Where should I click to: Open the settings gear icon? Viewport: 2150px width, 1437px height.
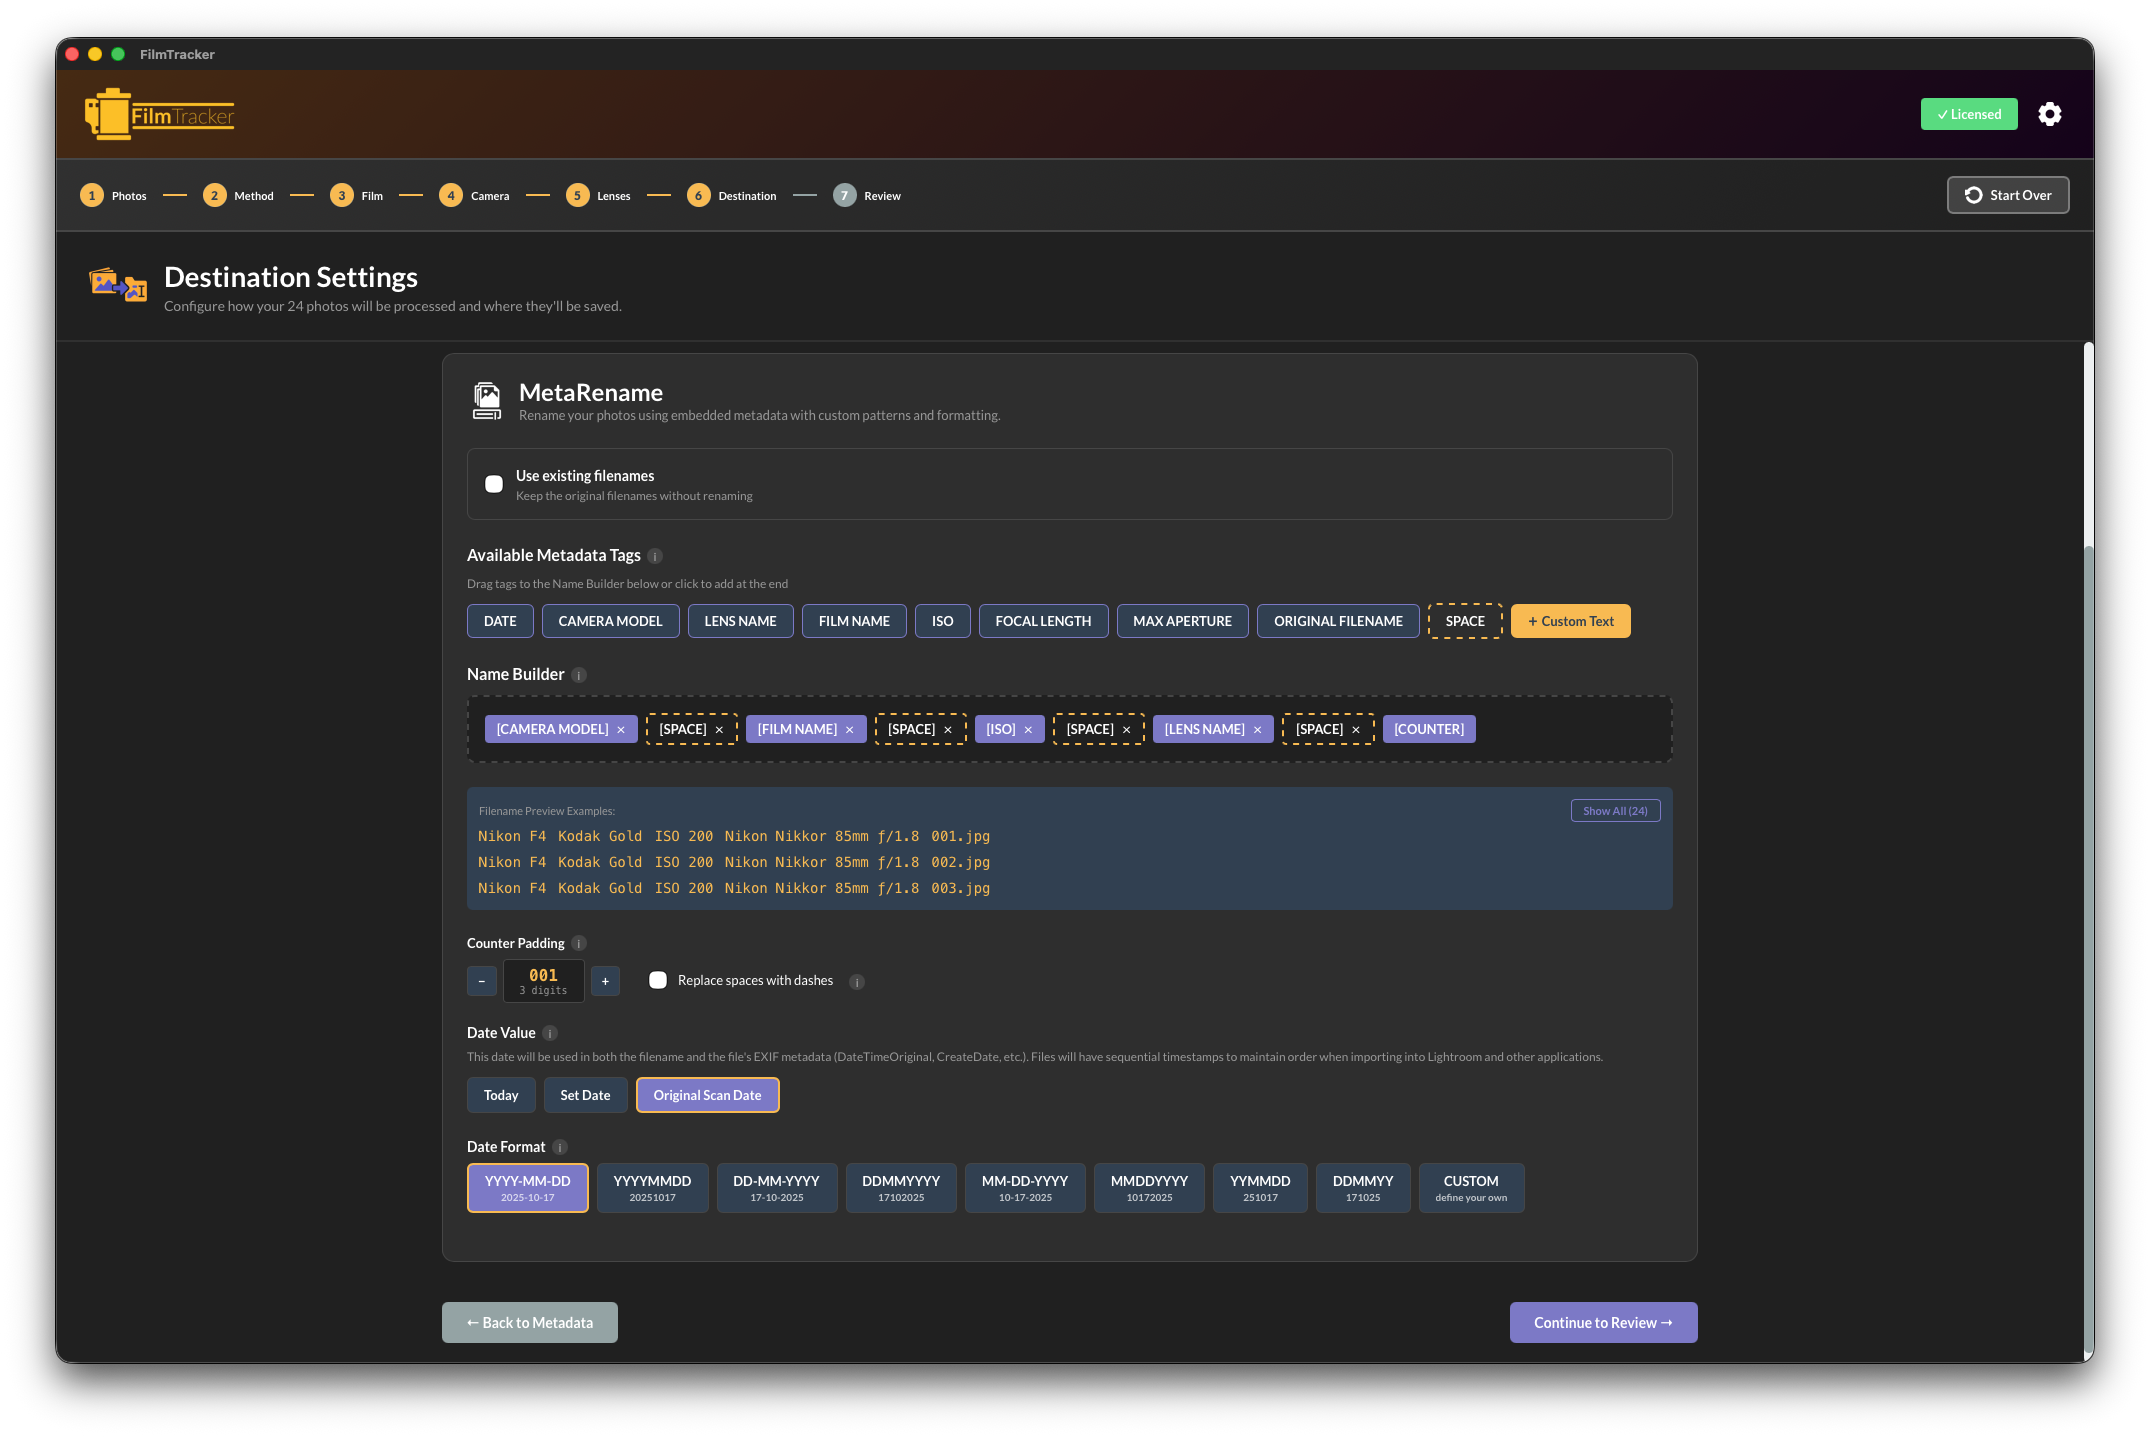tap(2049, 114)
